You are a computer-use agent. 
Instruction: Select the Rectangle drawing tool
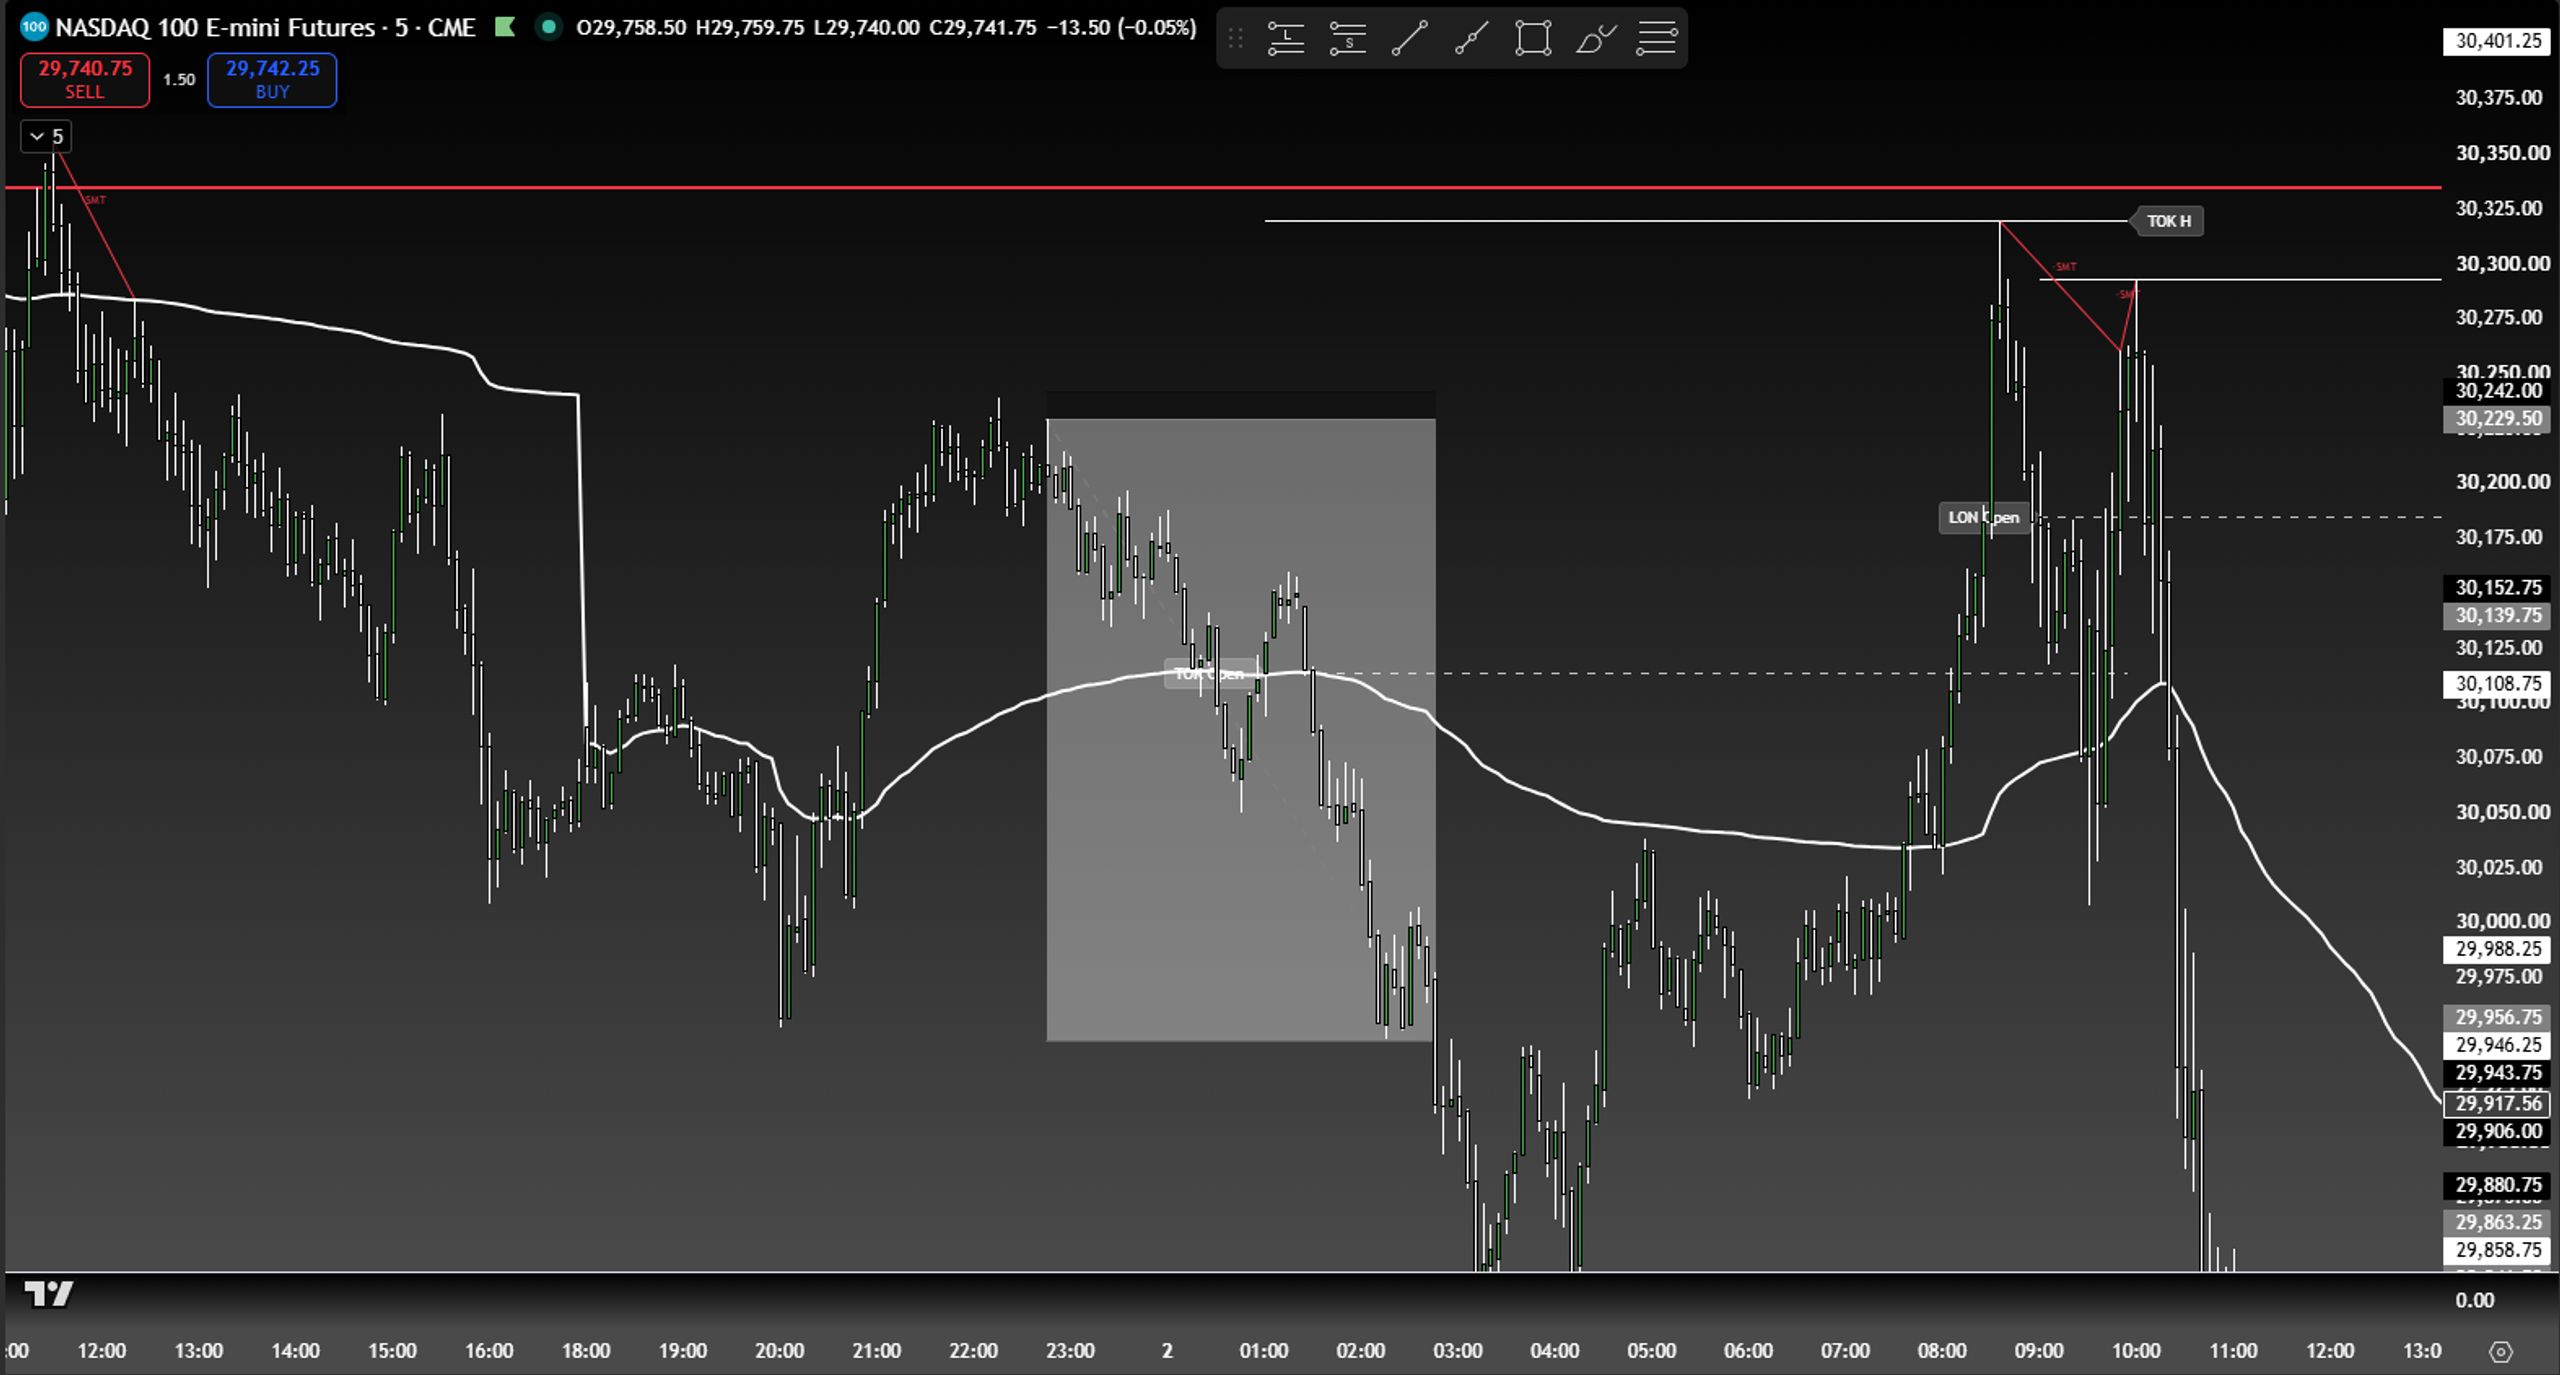pyautogui.click(x=1533, y=39)
